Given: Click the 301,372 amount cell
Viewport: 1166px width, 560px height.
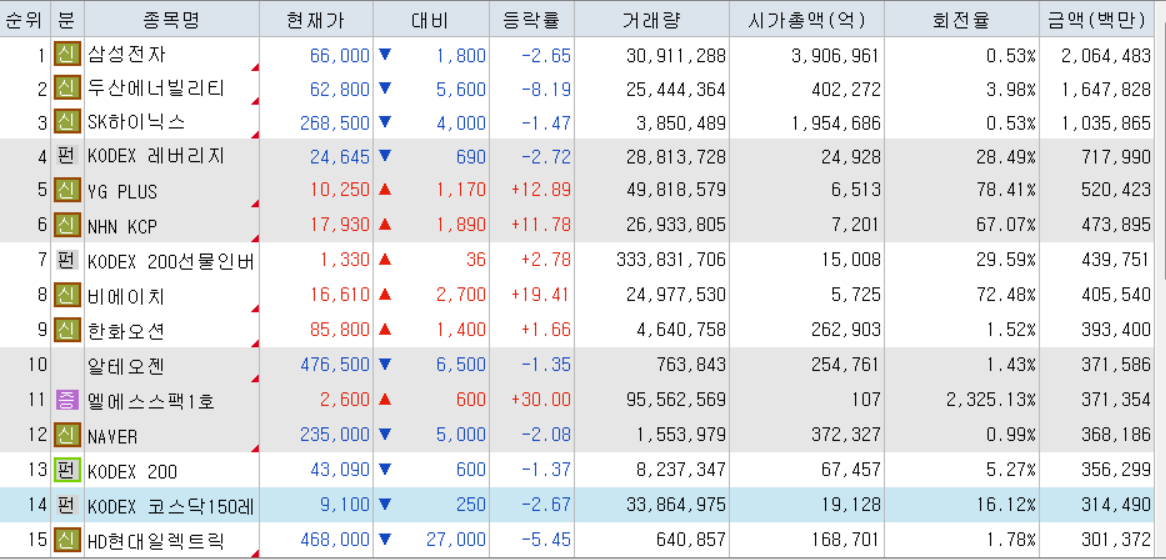Looking at the screenshot, I should [1115, 539].
